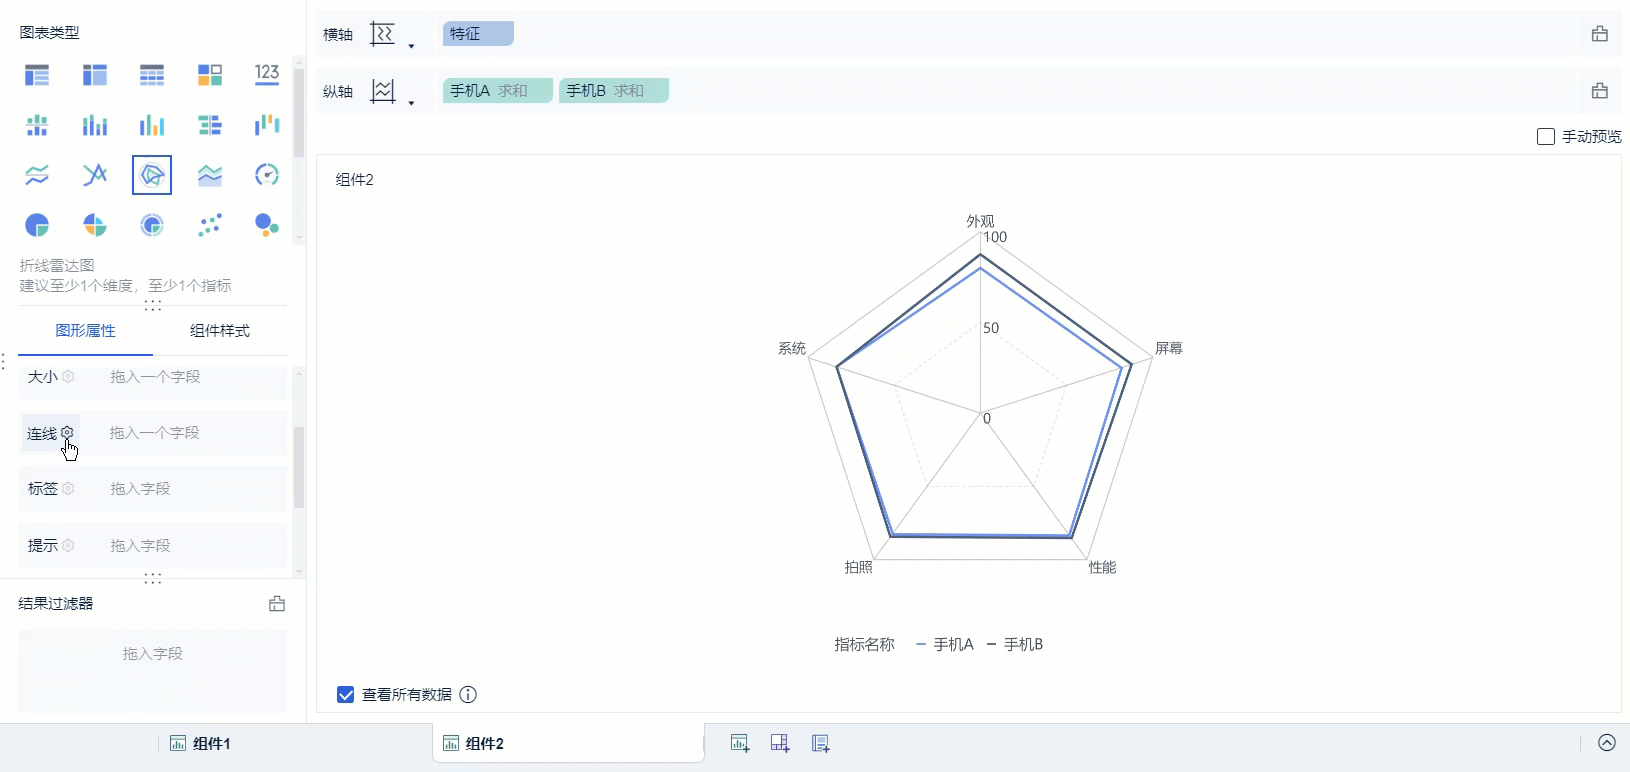The image size is (1630, 772).
Task: Select the pie chart type icon
Action: (37, 225)
